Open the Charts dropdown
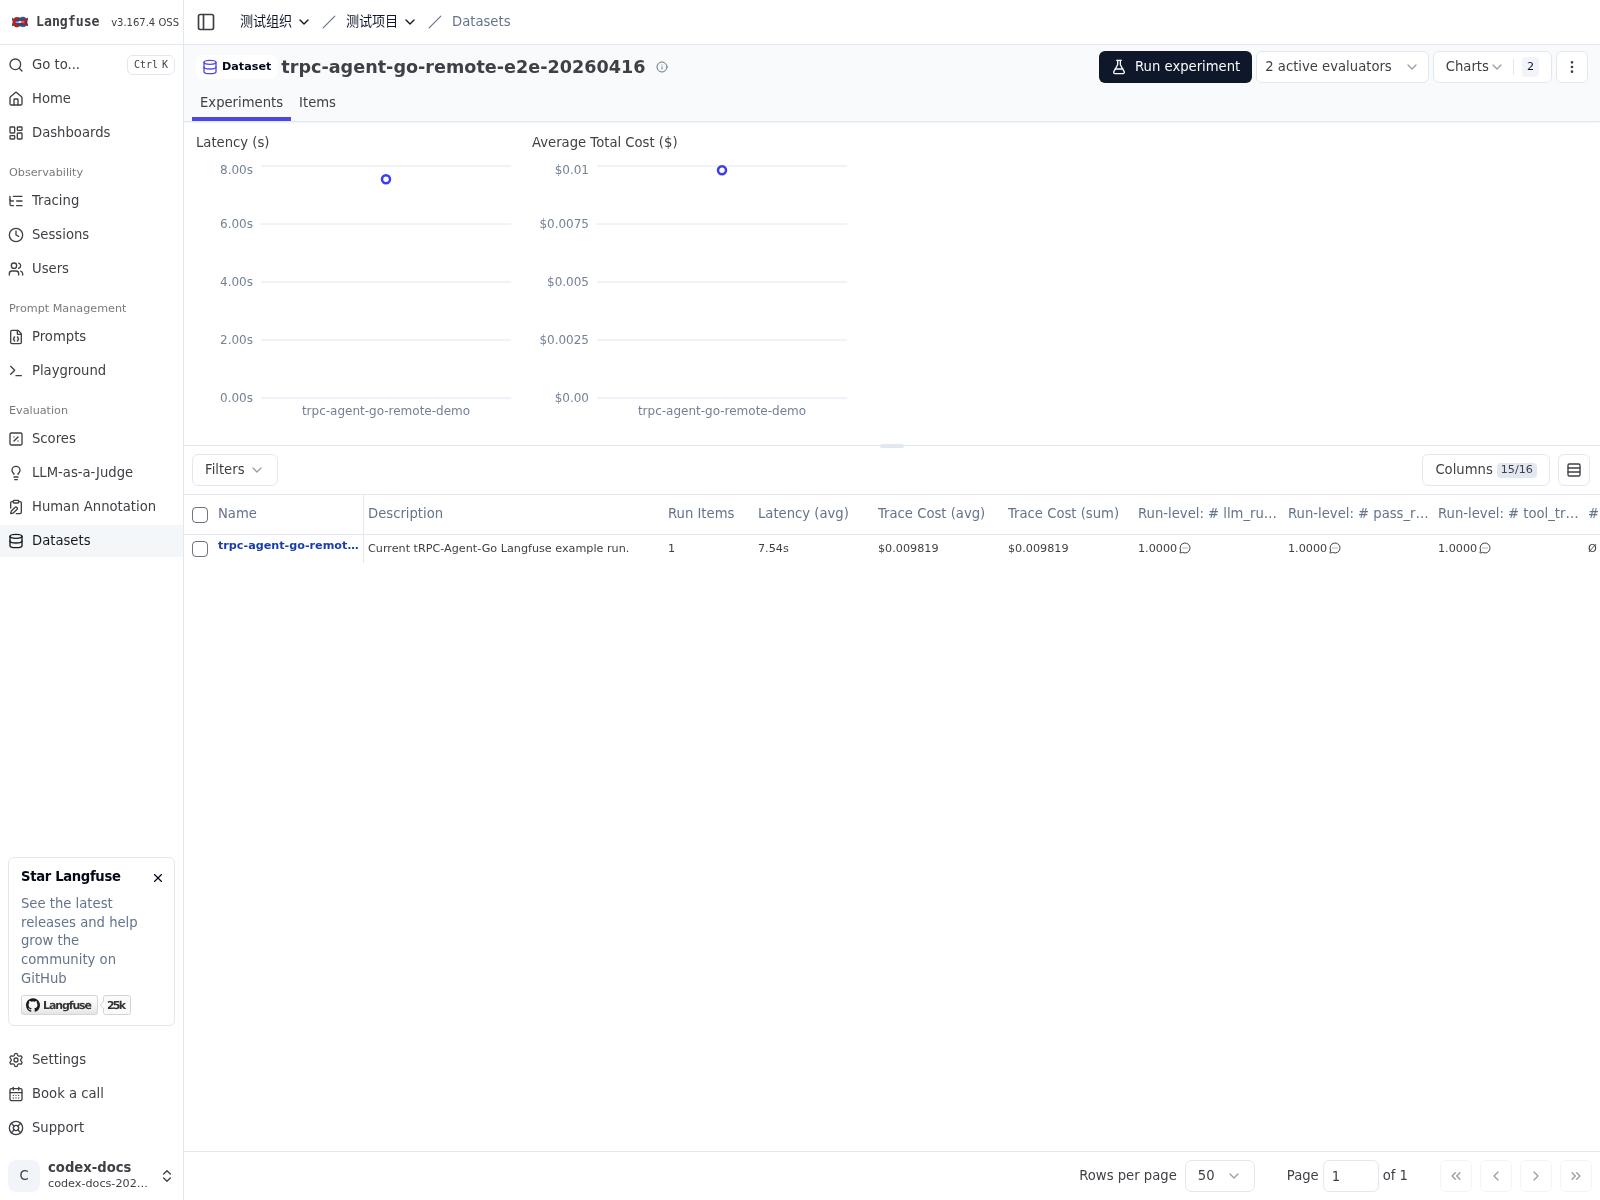Image resolution: width=1600 pixels, height=1200 pixels. (x=1473, y=67)
